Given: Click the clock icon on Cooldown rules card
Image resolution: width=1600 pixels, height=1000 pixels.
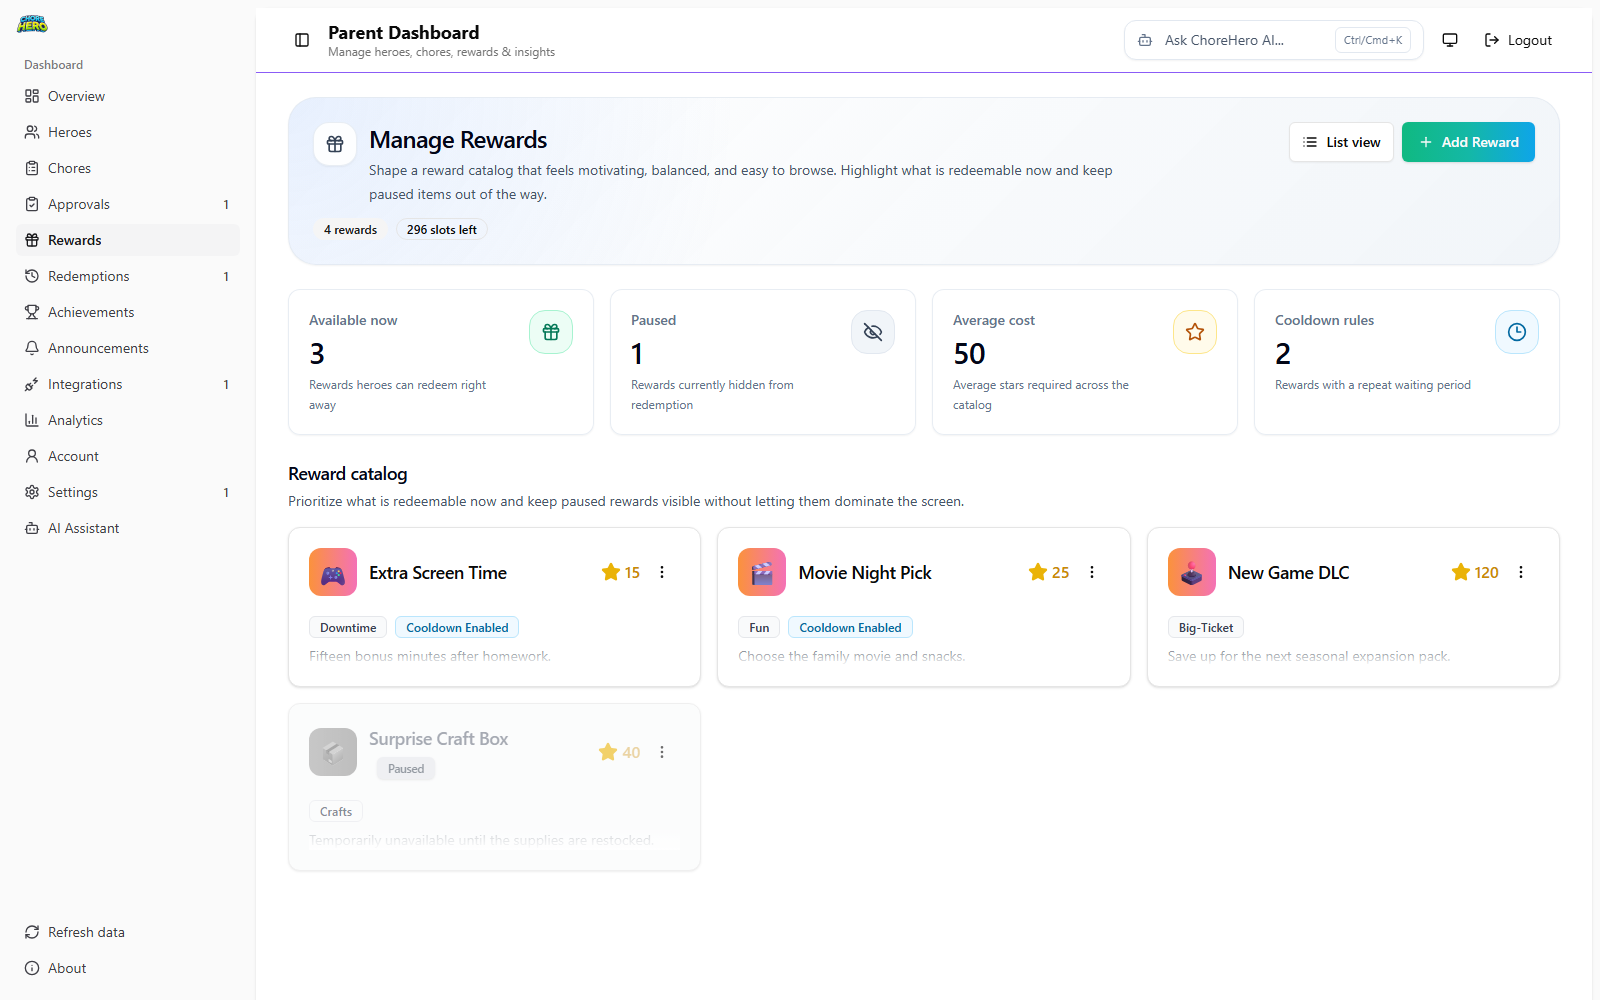Looking at the screenshot, I should click(1516, 331).
